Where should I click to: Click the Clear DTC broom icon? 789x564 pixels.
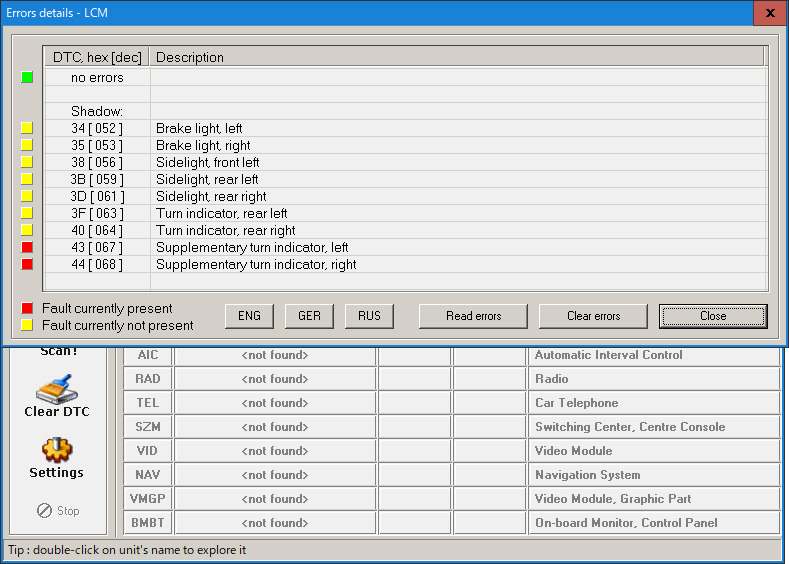click(x=56, y=388)
